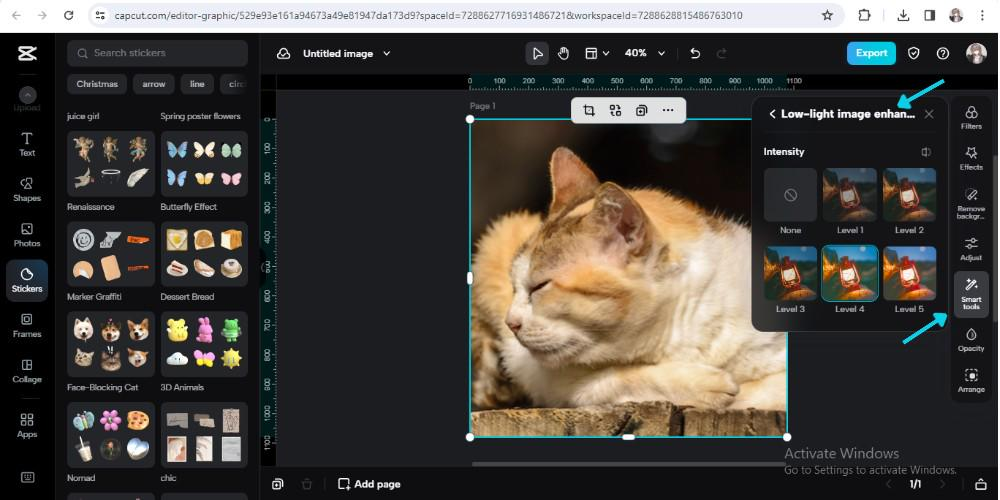
Task: Bookmark this page with star icon
Action: click(x=827, y=15)
